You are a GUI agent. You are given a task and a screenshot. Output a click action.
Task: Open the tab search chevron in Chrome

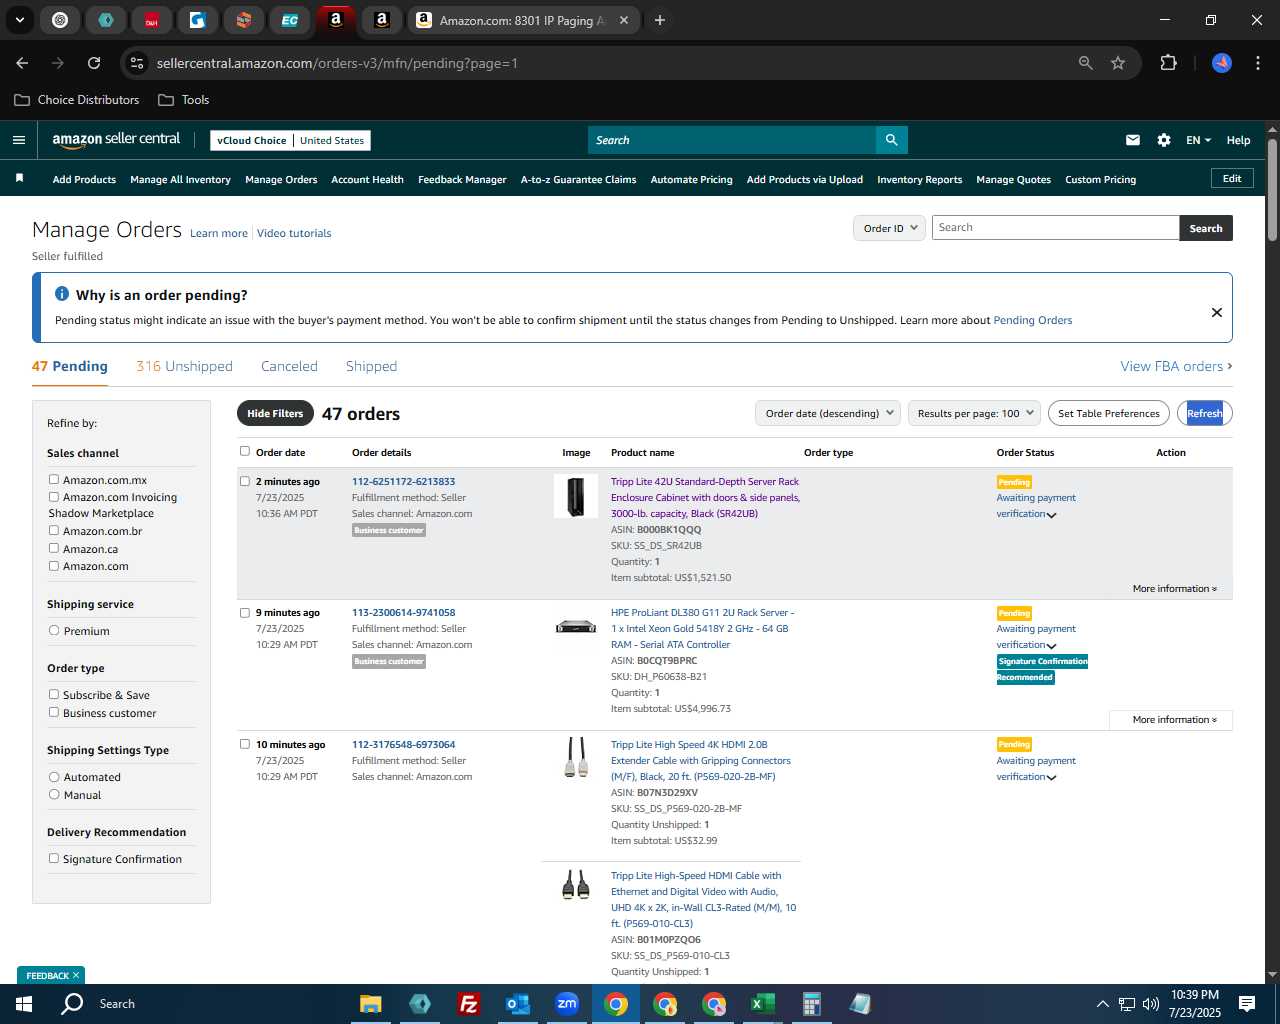[20, 20]
